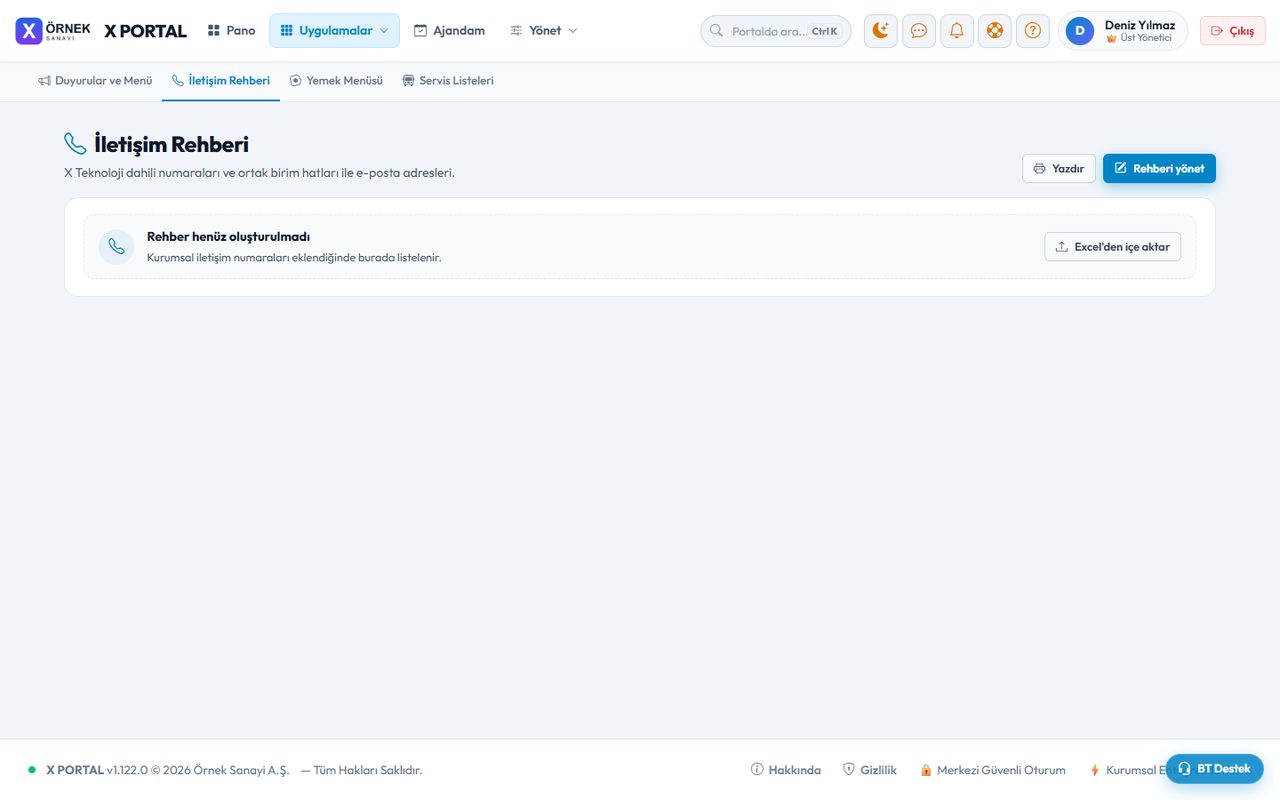The image size is (1280, 800).
Task: Open Ajandam calendar
Action: click(449, 31)
